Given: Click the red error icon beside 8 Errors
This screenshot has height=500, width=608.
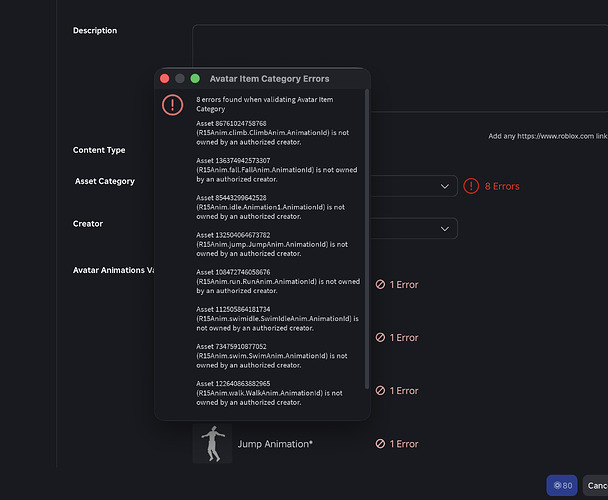Looking at the screenshot, I should pyautogui.click(x=471, y=186).
